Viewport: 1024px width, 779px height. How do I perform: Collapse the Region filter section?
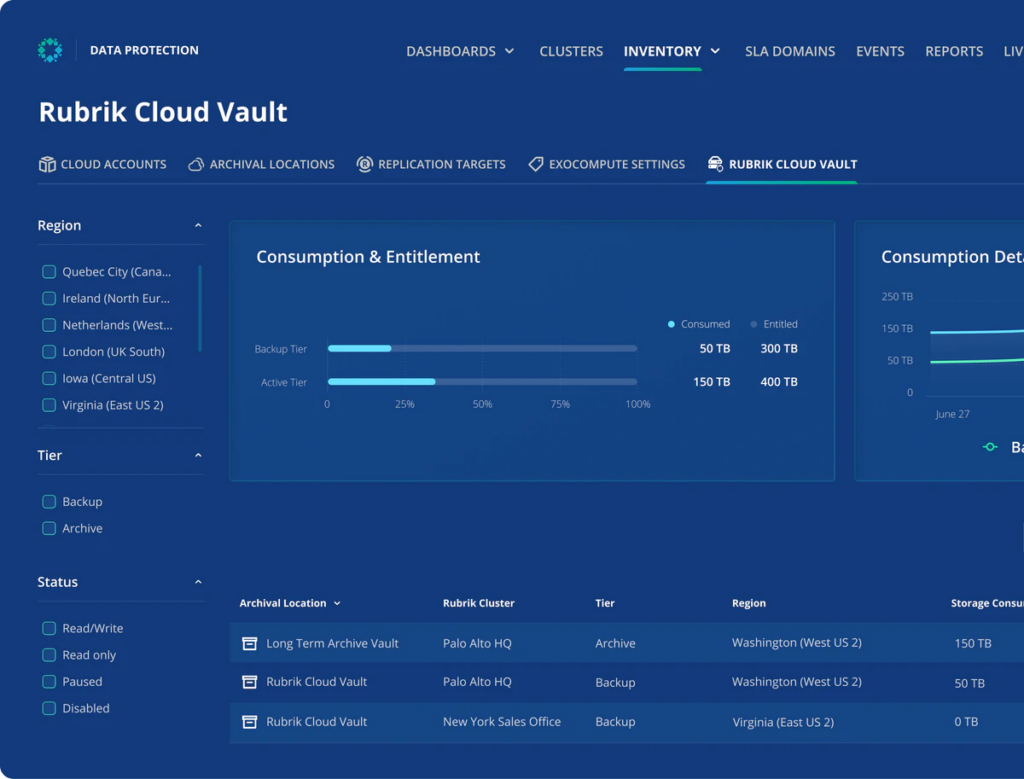(198, 225)
